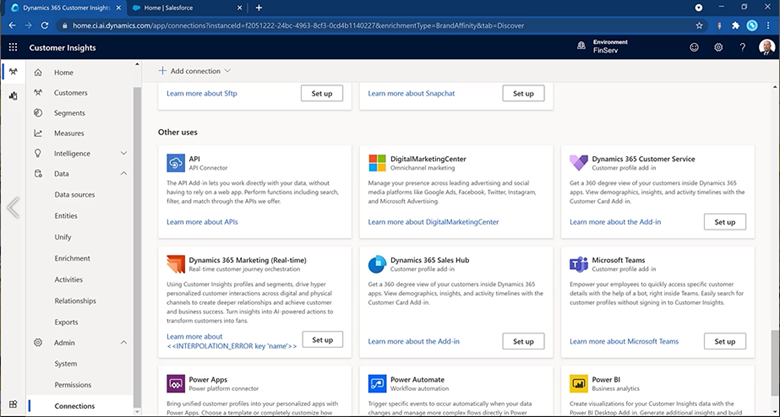Click the DigitalMarketingCenter logo icon

click(x=377, y=163)
